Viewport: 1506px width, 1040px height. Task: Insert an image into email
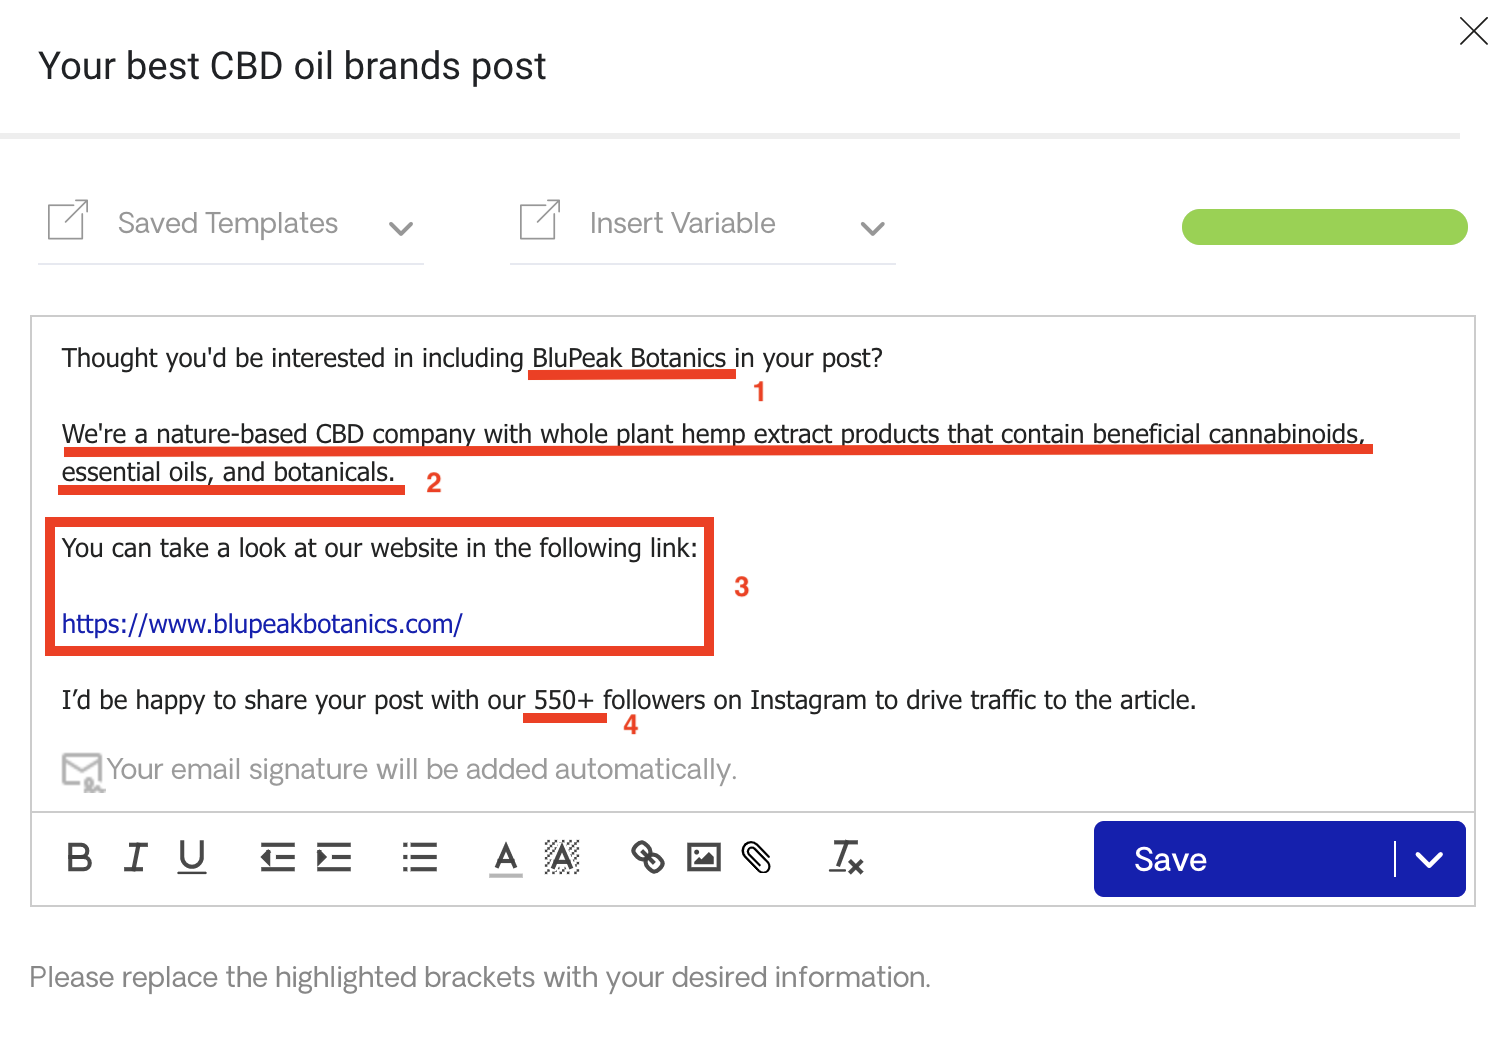click(x=704, y=857)
